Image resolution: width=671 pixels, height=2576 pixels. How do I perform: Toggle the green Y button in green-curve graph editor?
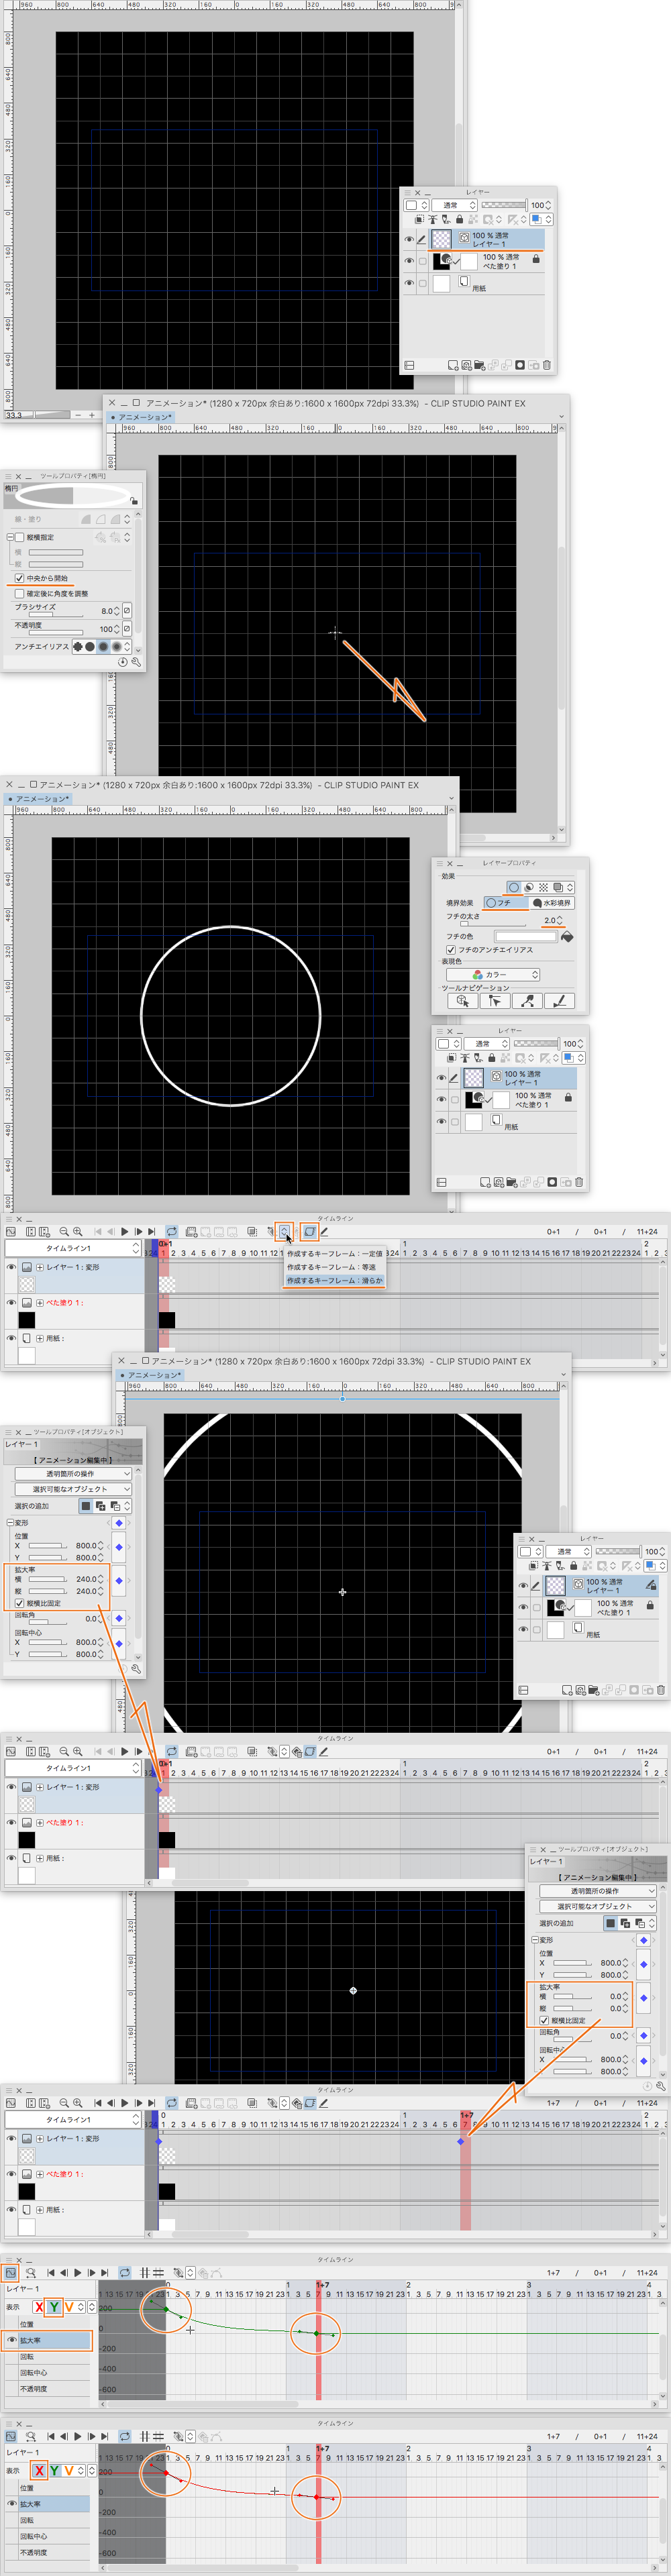click(x=54, y=2306)
